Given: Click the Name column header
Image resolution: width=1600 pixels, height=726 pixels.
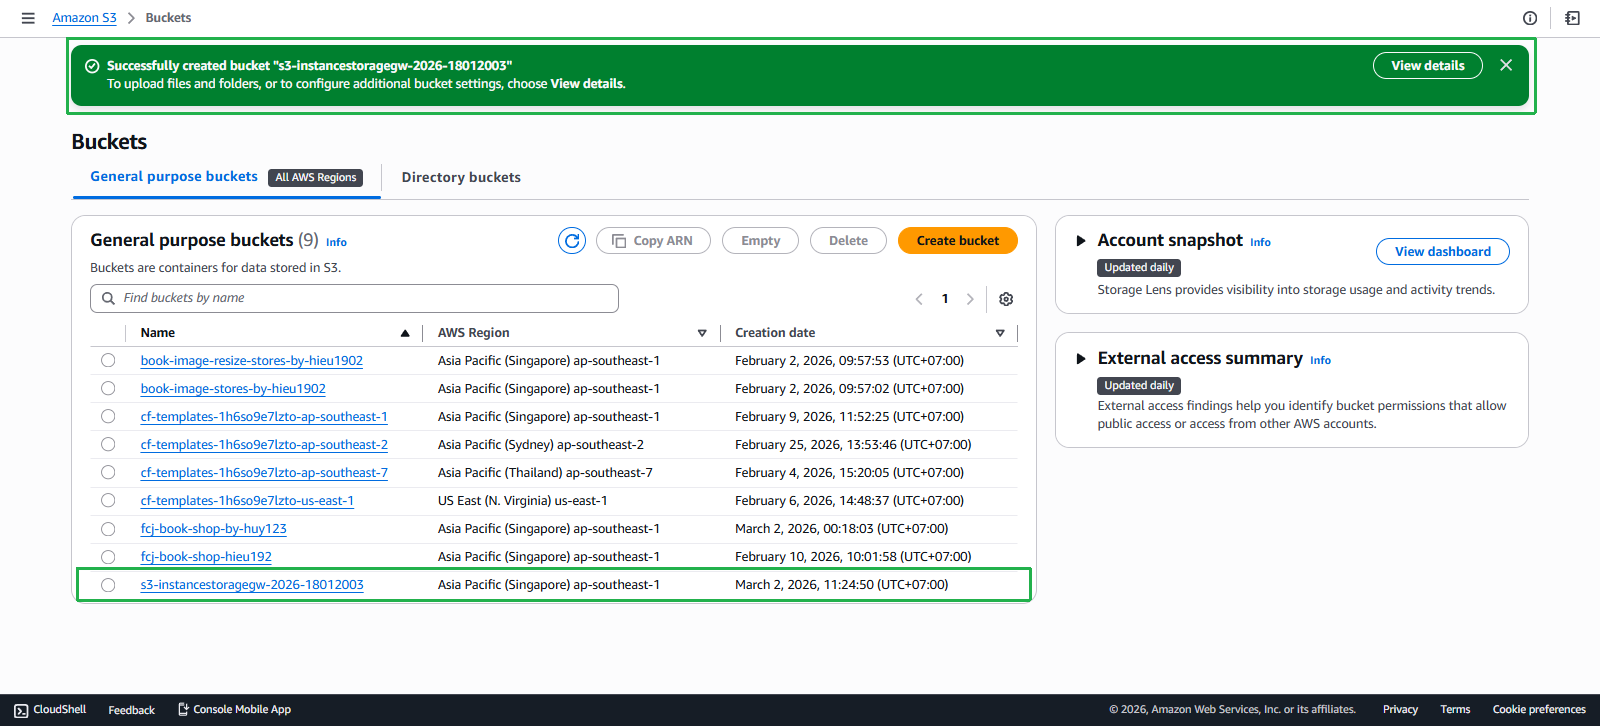Looking at the screenshot, I should 158,333.
